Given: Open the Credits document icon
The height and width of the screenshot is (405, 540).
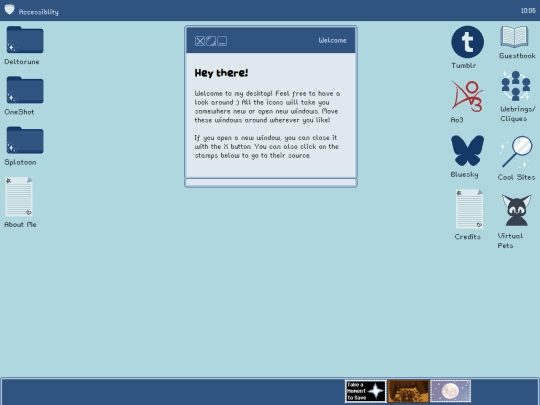Looking at the screenshot, I should pos(469,209).
